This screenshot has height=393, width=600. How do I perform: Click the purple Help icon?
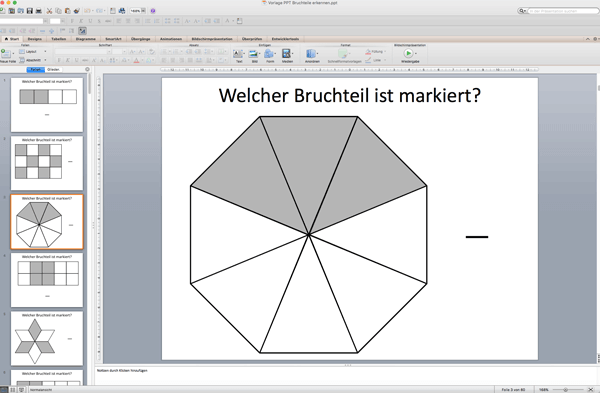click(x=153, y=11)
